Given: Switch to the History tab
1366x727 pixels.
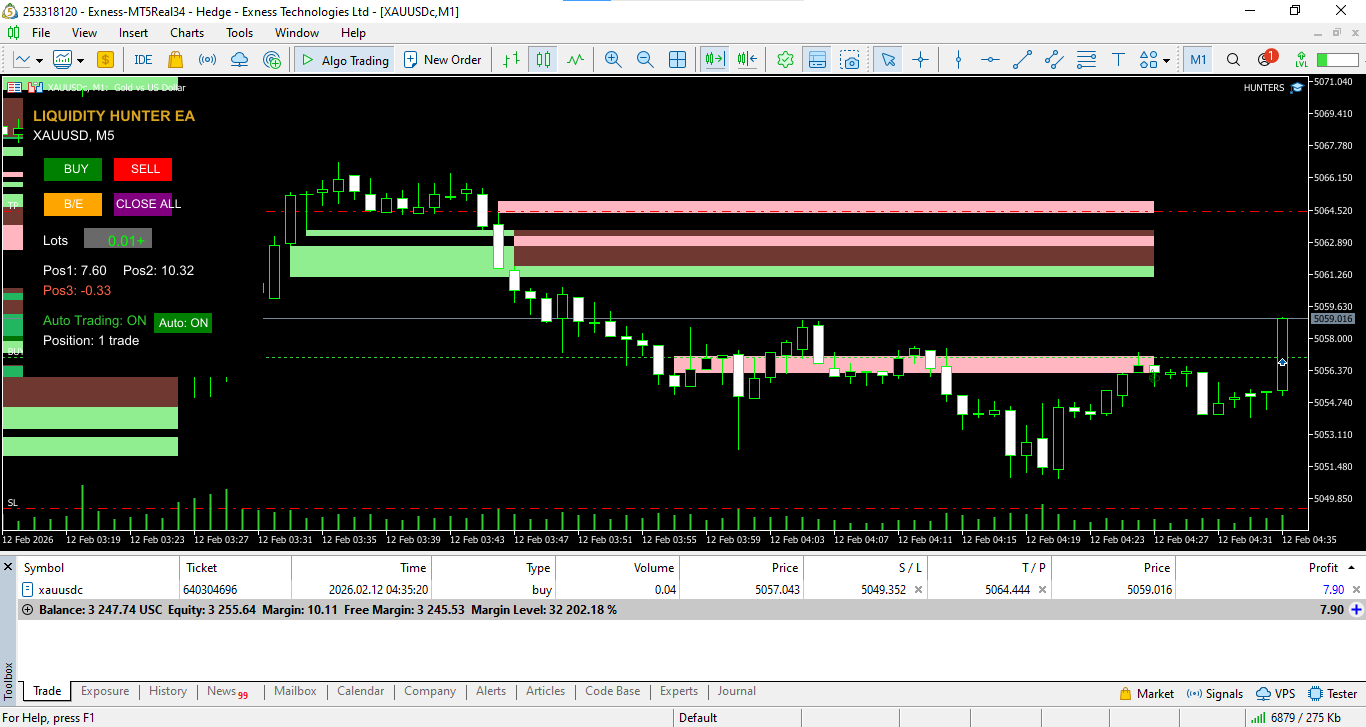Looking at the screenshot, I should click(x=168, y=691).
